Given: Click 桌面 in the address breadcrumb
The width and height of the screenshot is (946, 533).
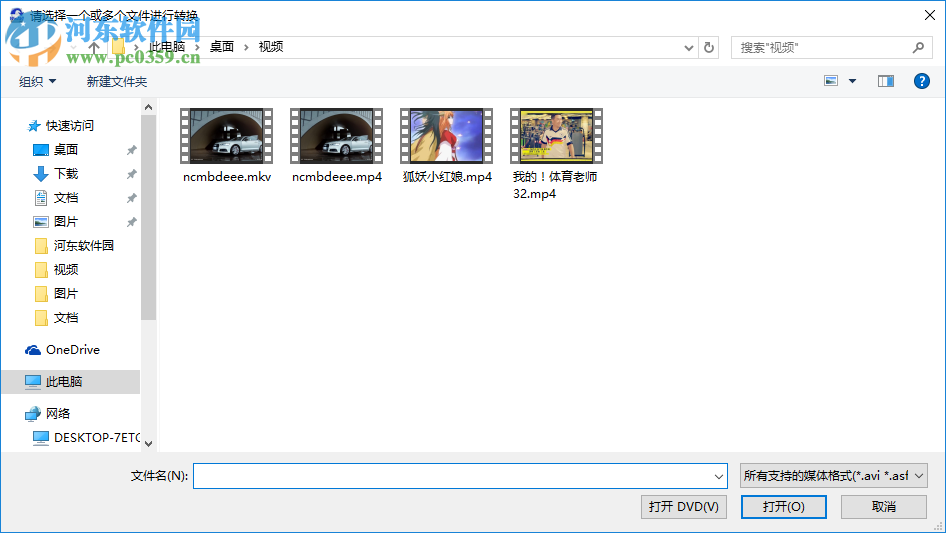Looking at the screenshot, I should (x=221, y=47).
